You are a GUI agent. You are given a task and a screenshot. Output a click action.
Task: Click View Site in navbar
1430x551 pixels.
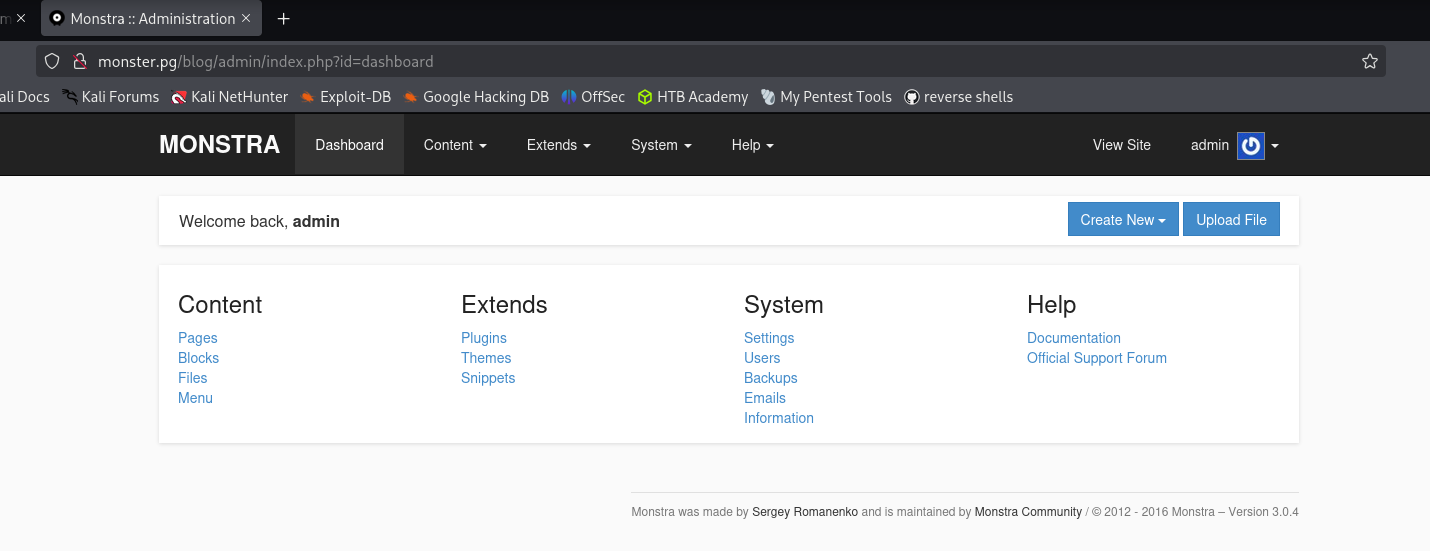click(x=1122, y=145)
